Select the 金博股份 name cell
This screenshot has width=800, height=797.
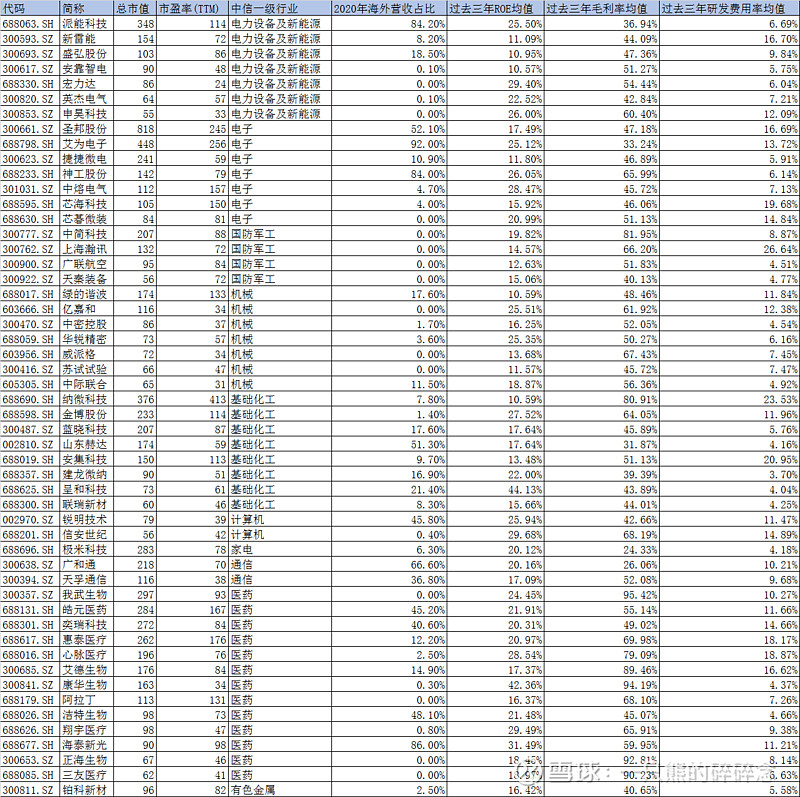pyautogui.click(x=85, y=414)
